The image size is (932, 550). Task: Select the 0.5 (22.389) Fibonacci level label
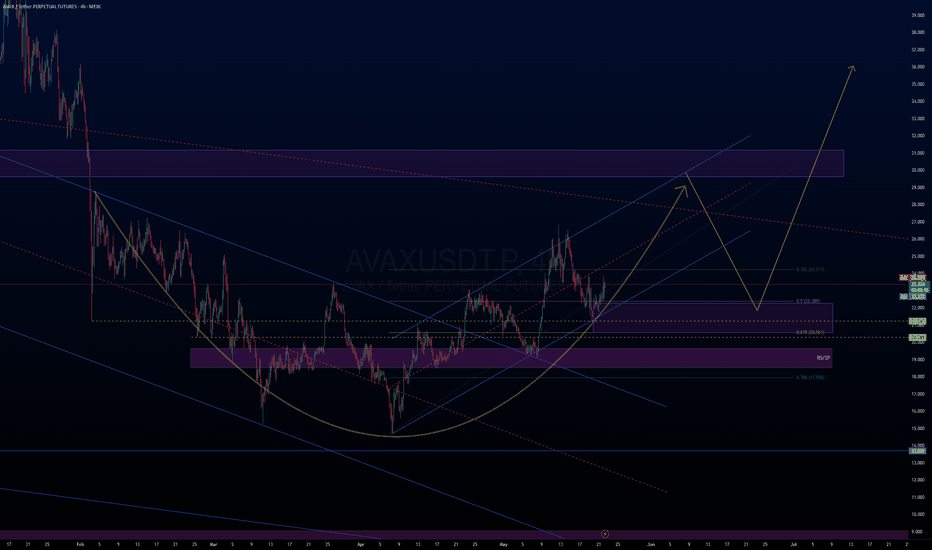[808, 301]
